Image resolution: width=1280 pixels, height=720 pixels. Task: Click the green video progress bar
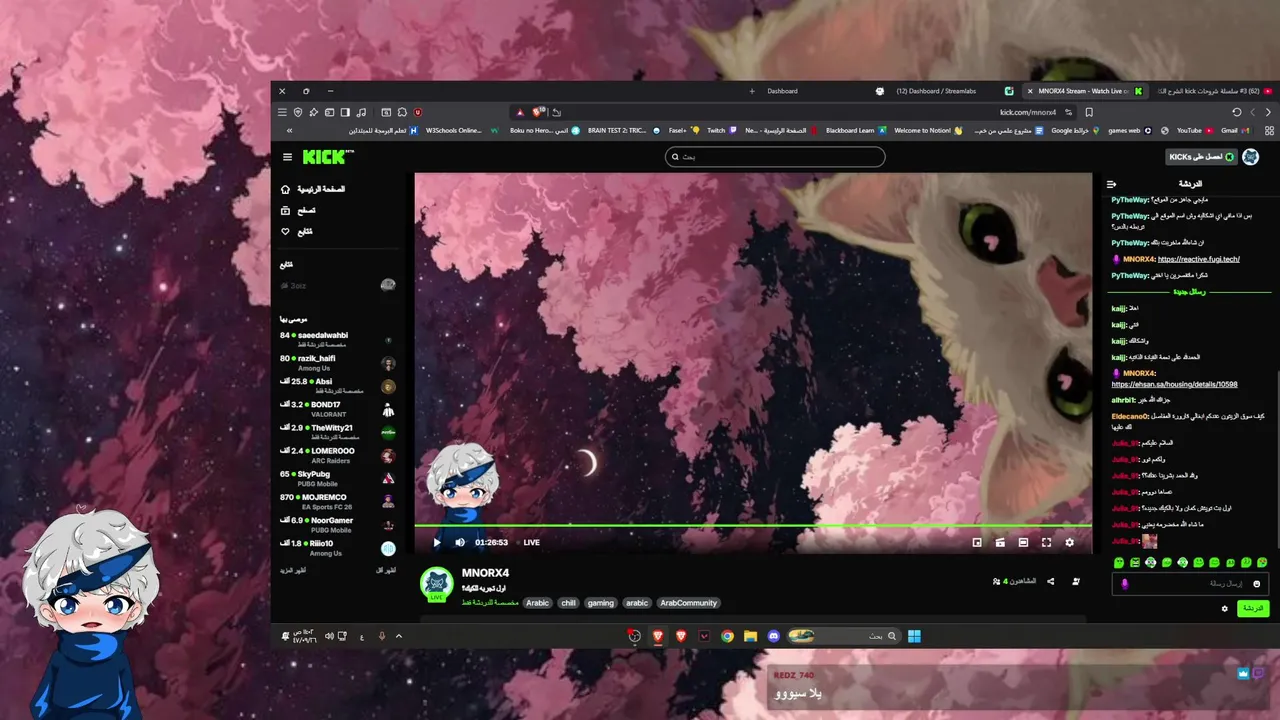tap(753, 526)
